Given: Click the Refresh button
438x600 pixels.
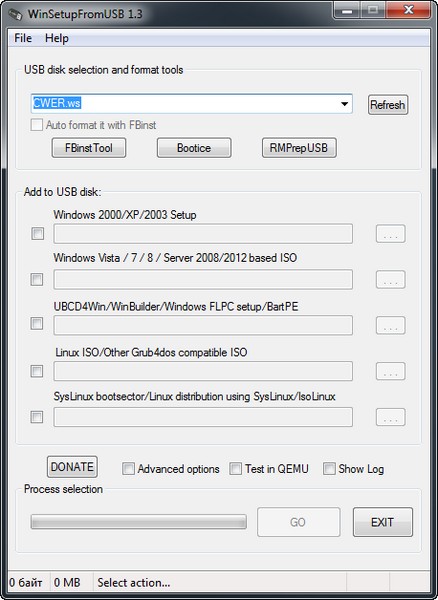Looking at the screenshot, I should click(x=388, y=104).
